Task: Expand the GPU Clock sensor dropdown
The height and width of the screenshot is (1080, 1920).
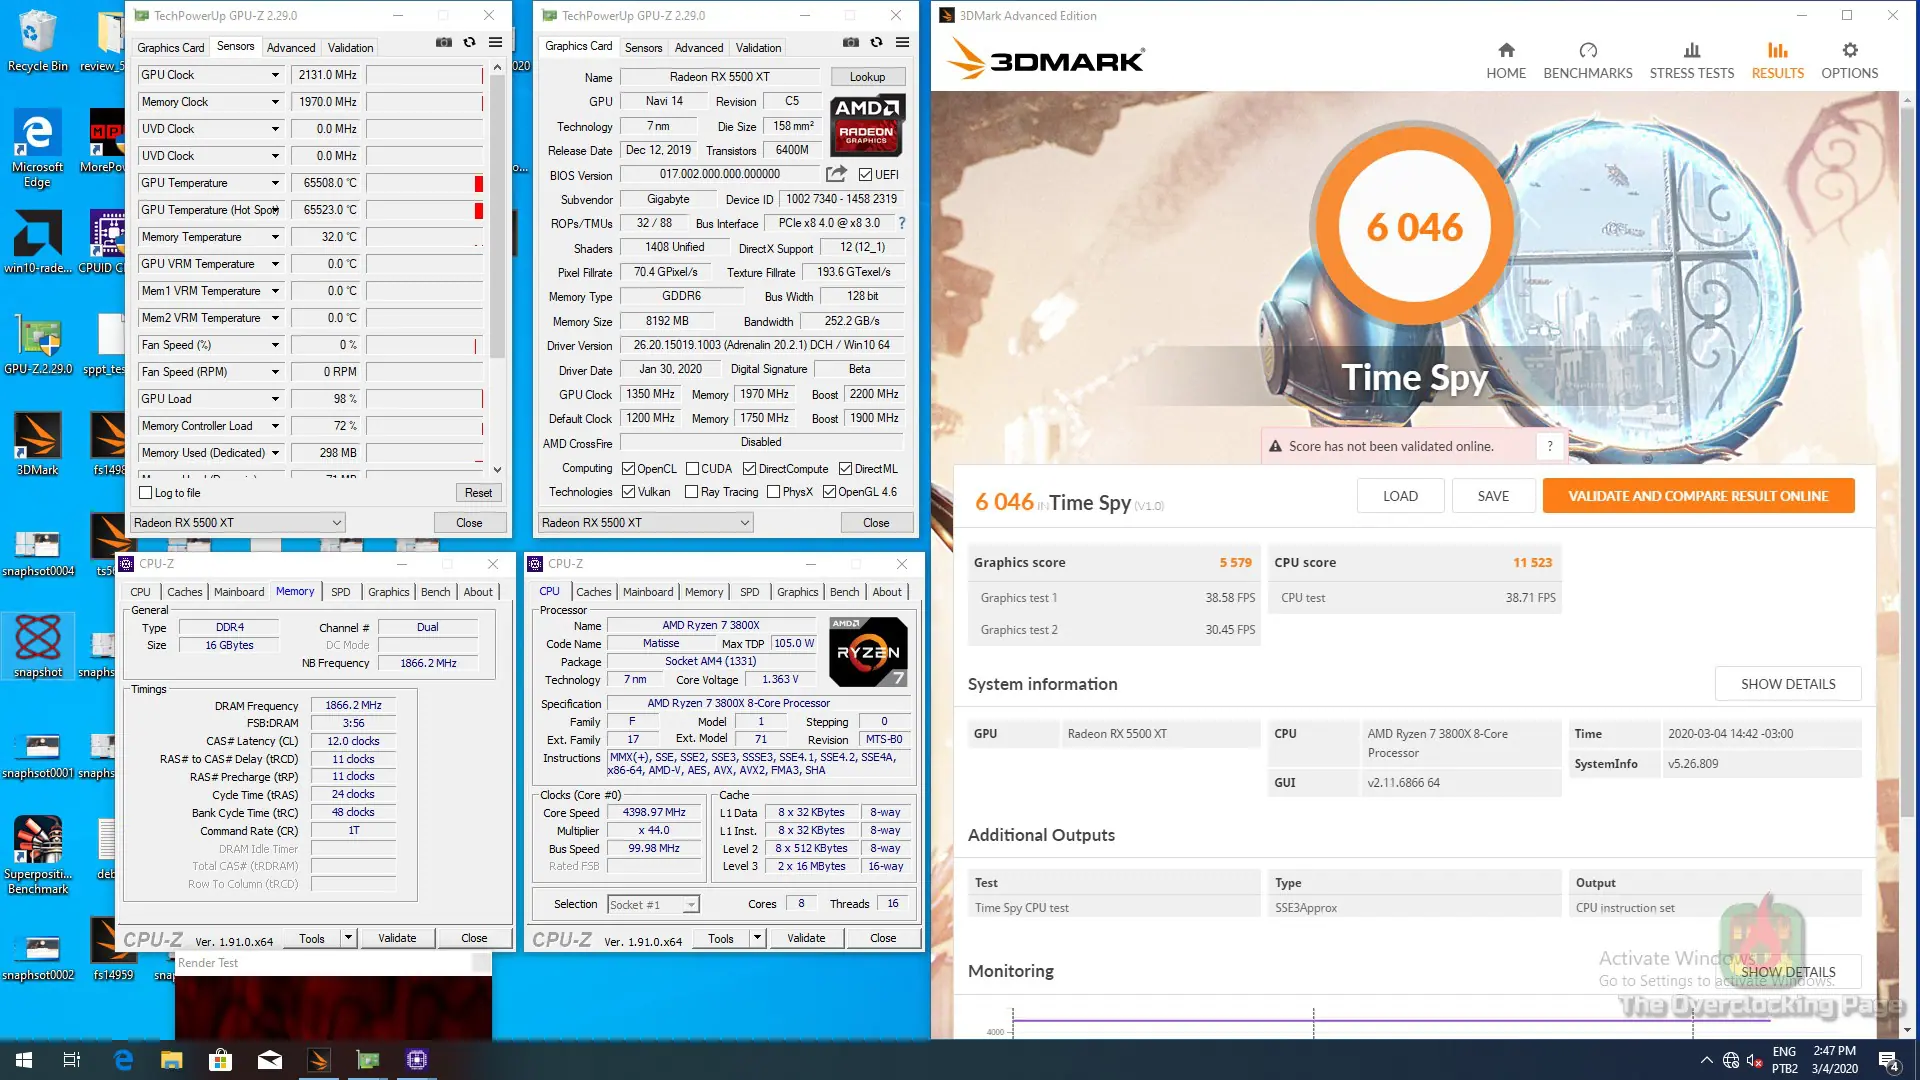Action: [x=275, y=75]
